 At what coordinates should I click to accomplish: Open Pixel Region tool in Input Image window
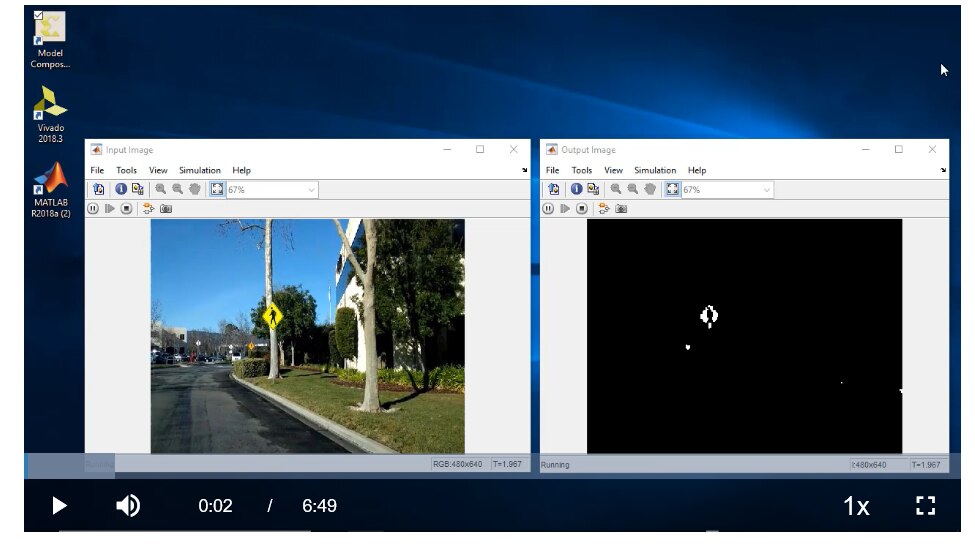coord(137,189)
